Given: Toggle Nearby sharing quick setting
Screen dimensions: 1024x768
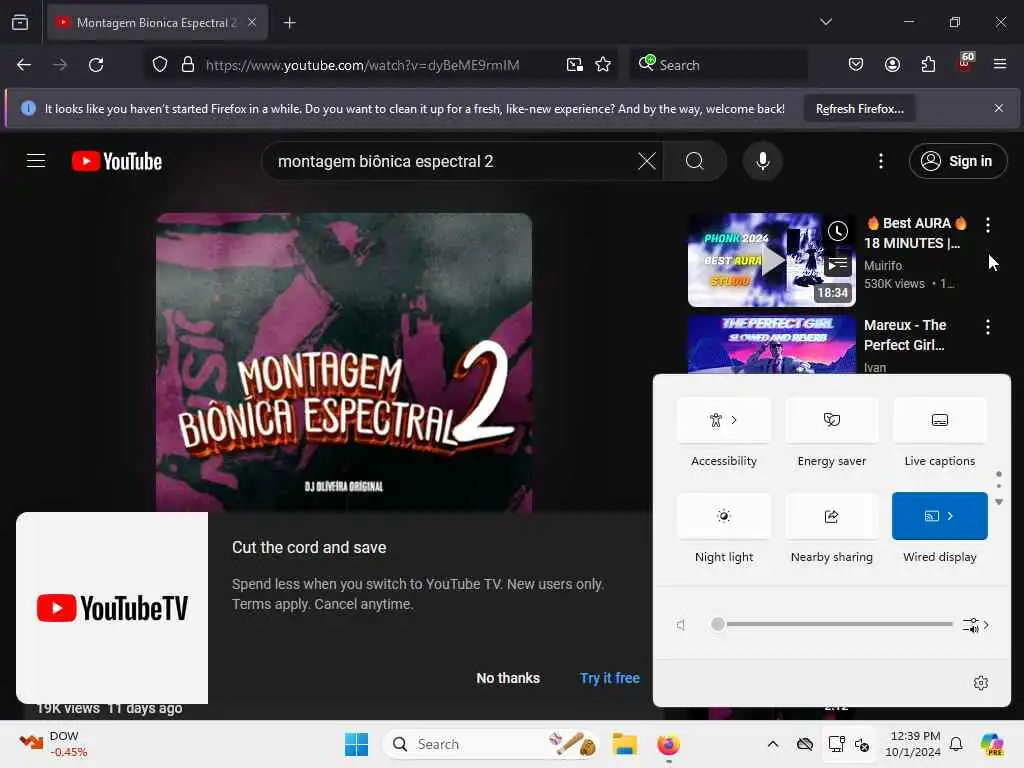Looking at the screenshot, I should click(831, 516).
